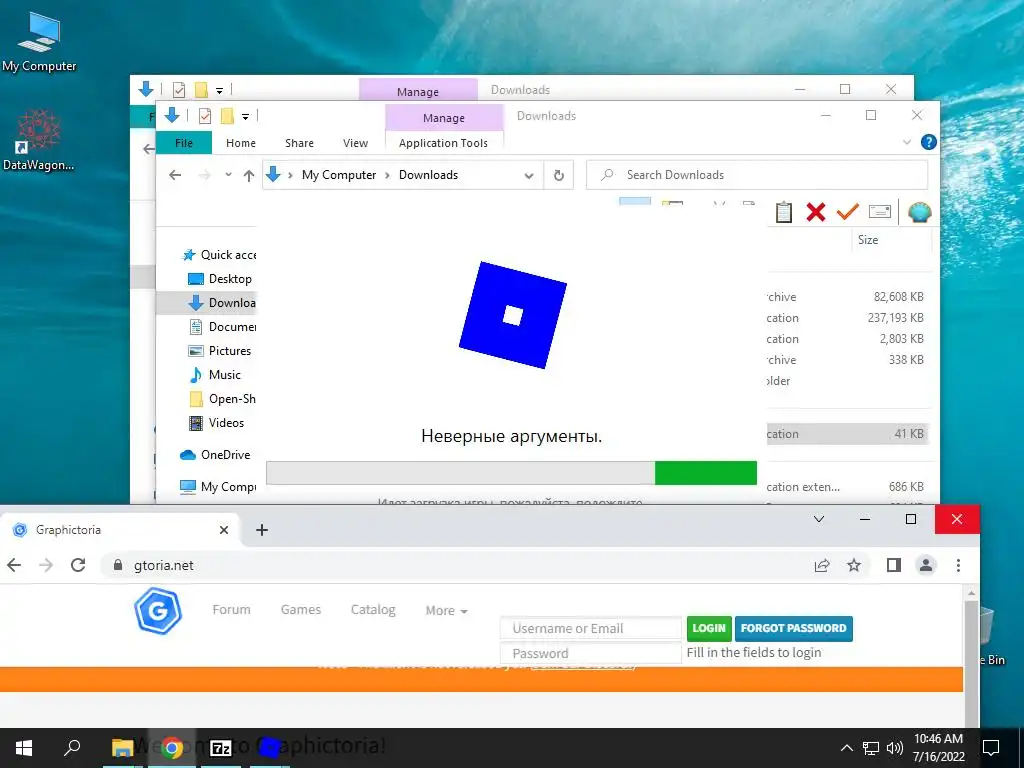Open the notification center icon

[x=991, y=748]
